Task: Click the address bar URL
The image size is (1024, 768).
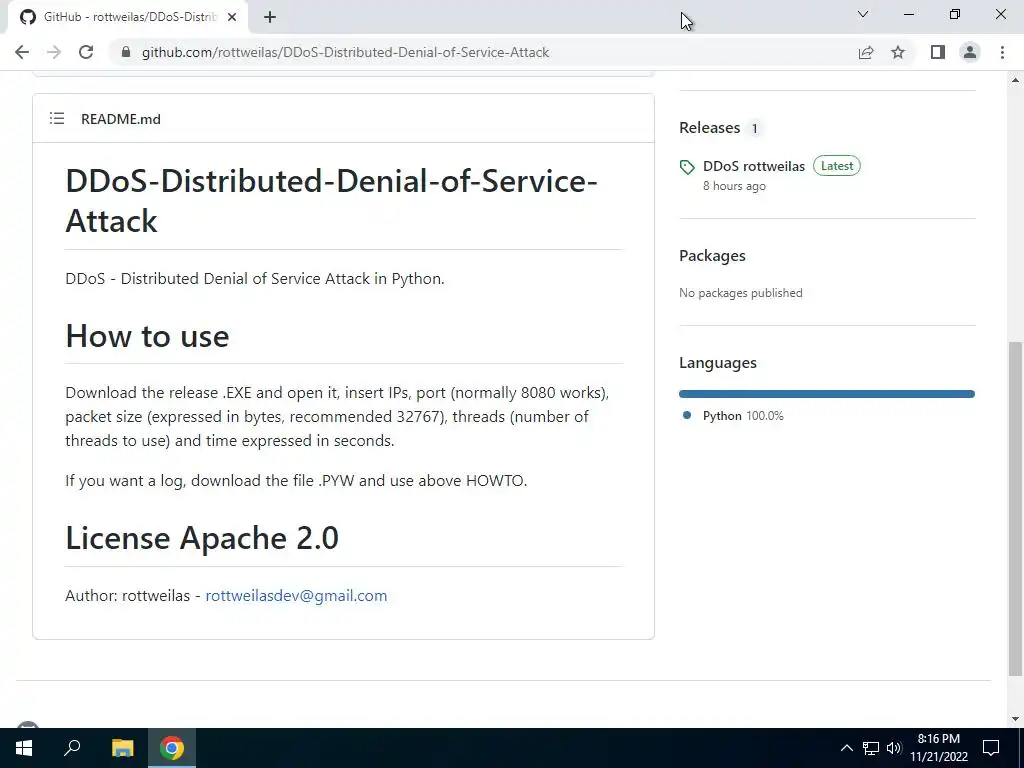Action: click(345, 52)
